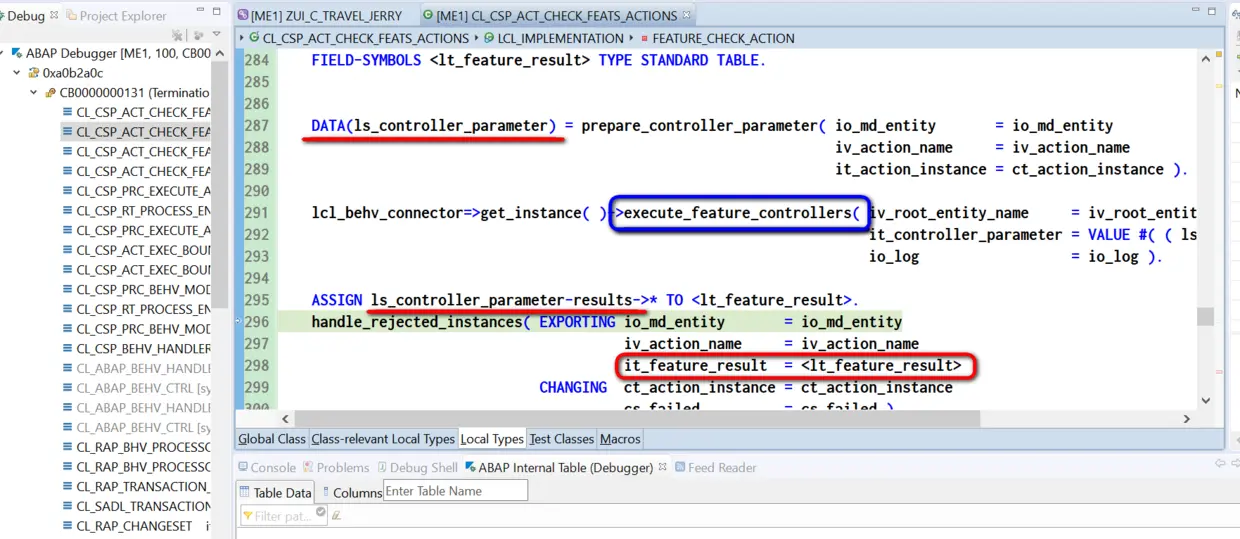Open the Debug view menu dropdown arrow
Screen dimensions: 1240x539
coord(217,35)
